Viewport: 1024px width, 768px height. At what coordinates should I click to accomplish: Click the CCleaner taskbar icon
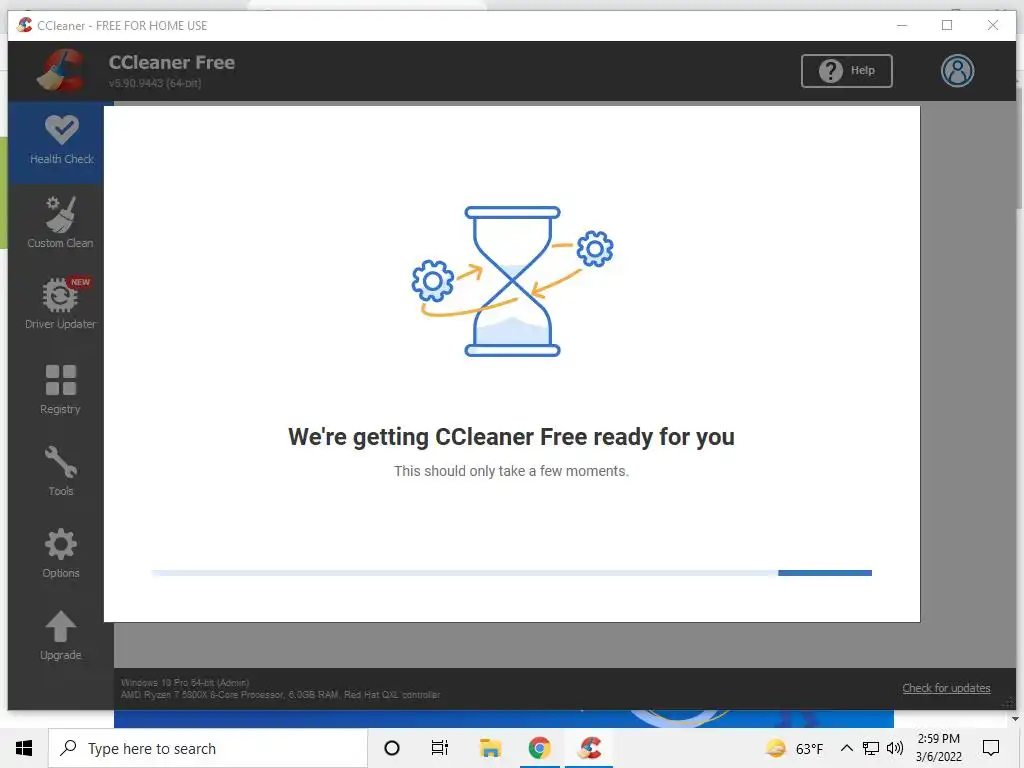590,748
